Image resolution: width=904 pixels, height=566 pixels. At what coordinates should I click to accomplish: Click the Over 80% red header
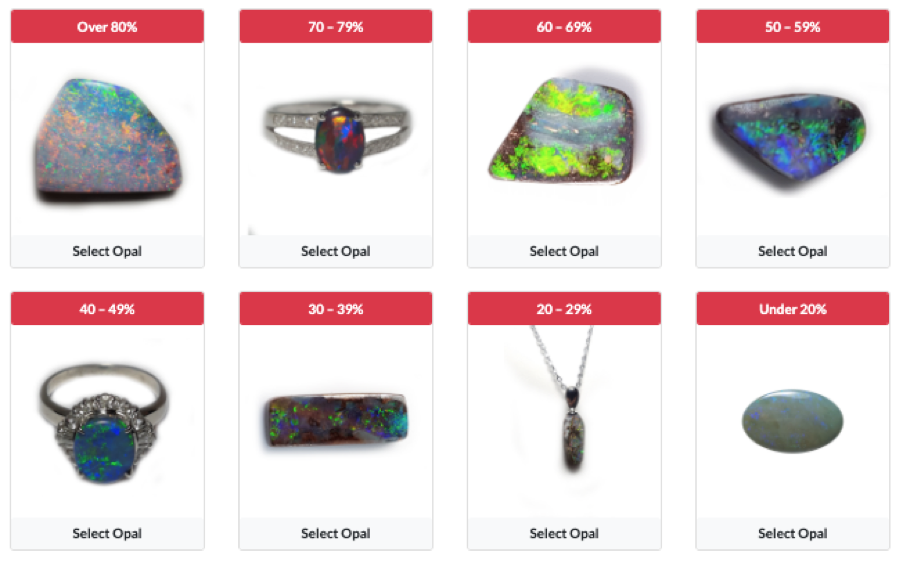(107, 27)
